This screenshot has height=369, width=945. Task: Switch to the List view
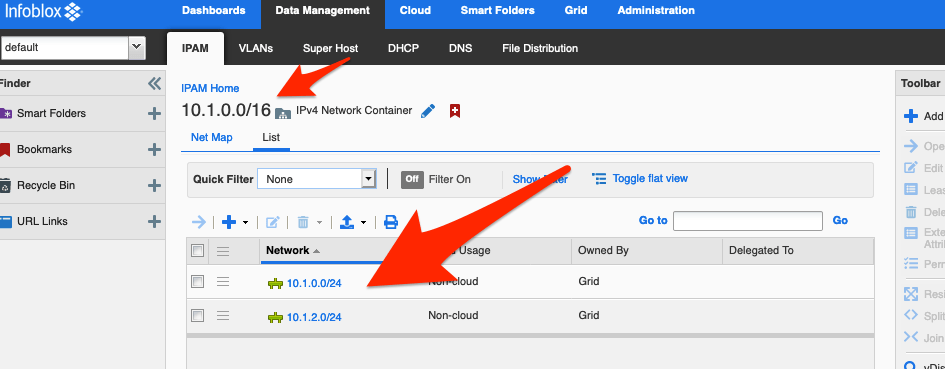[x=271, y=137]
